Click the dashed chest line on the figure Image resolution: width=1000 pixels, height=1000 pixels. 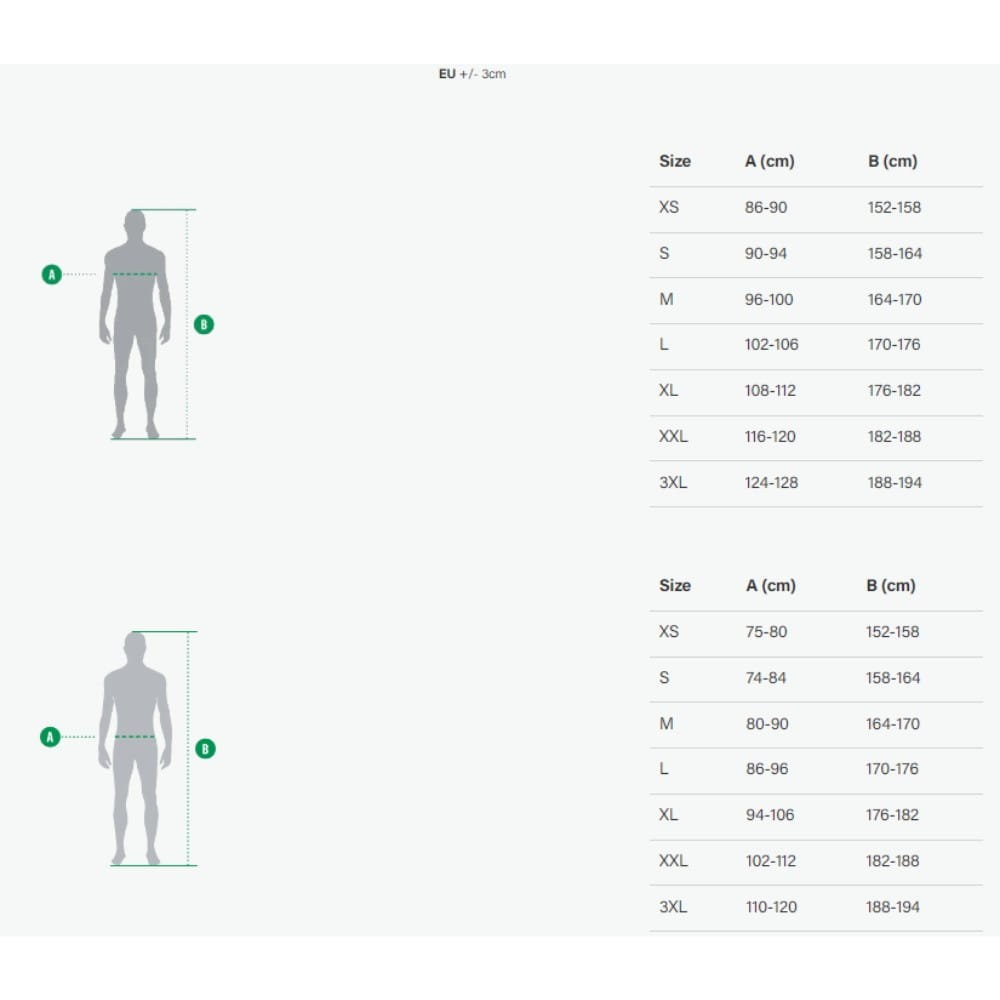(x=135, y=274)
